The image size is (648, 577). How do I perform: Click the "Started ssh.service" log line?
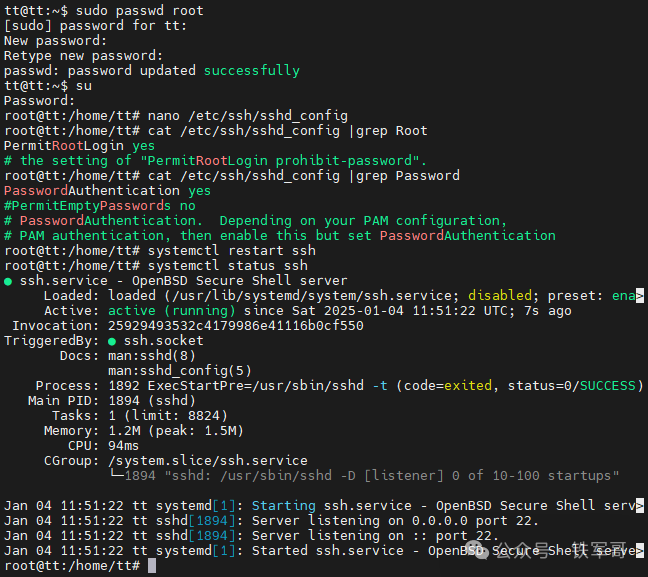pos(324,551)
